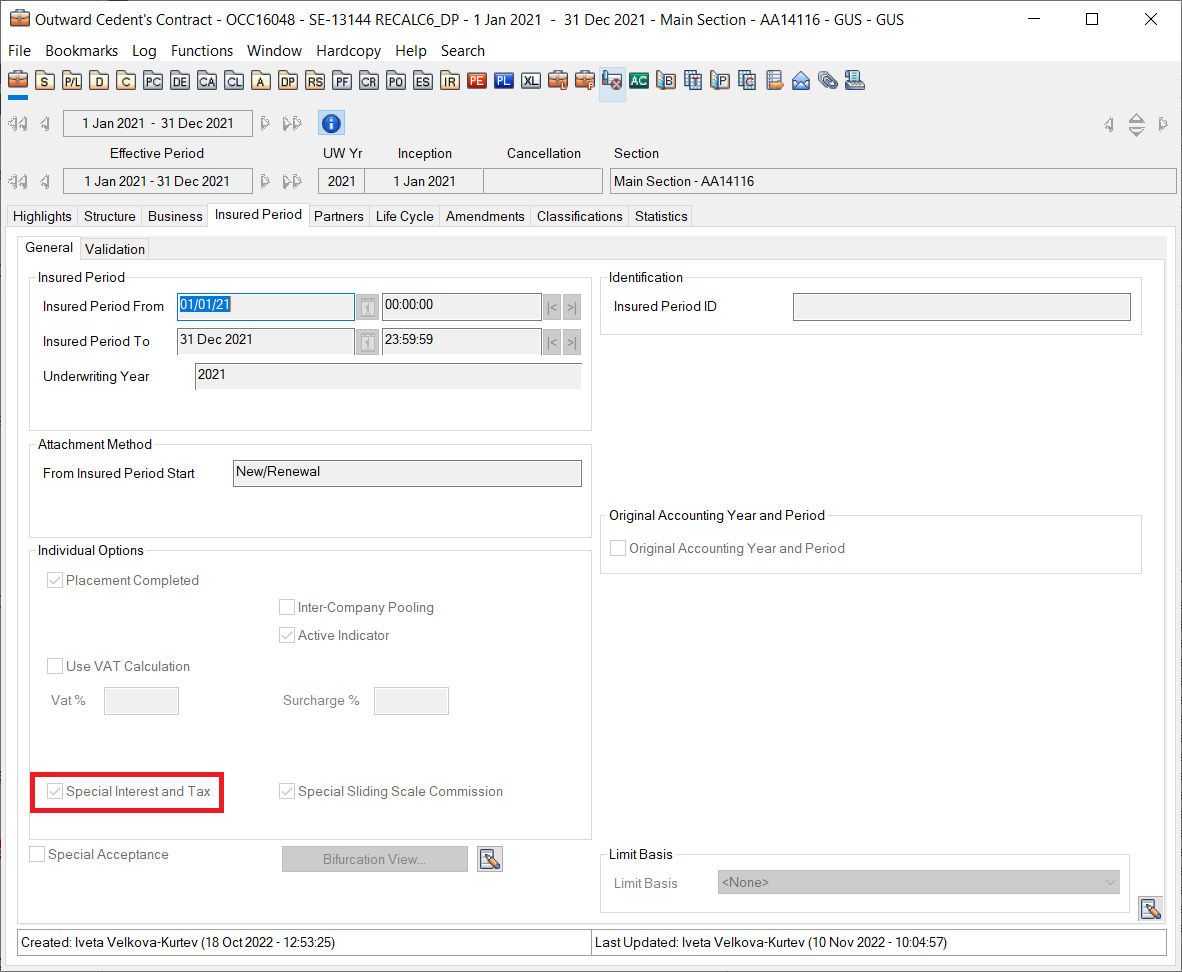Click the Insured Period ID field
1182x972 pixels.
961,307
